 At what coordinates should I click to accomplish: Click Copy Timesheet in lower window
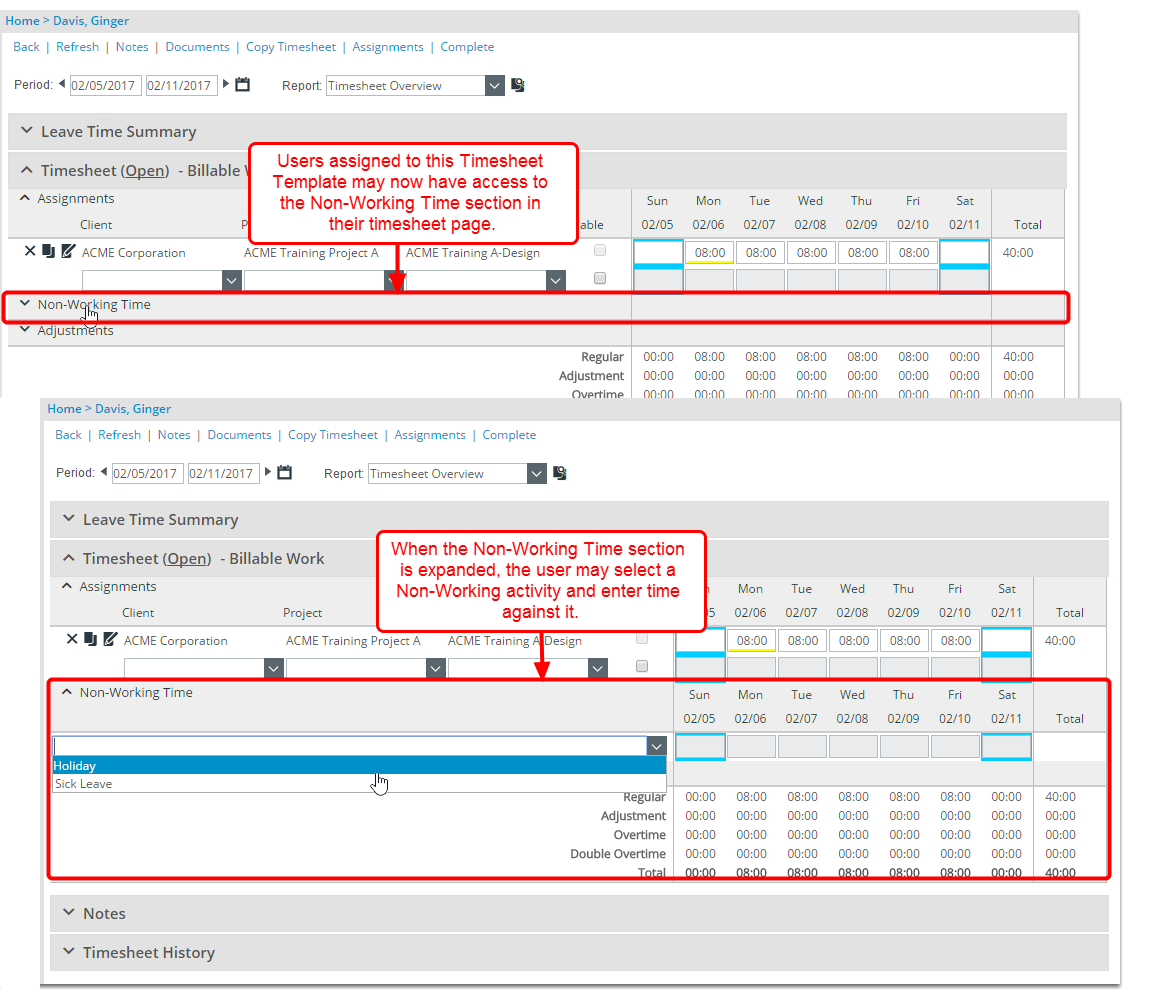click(333, 435)
